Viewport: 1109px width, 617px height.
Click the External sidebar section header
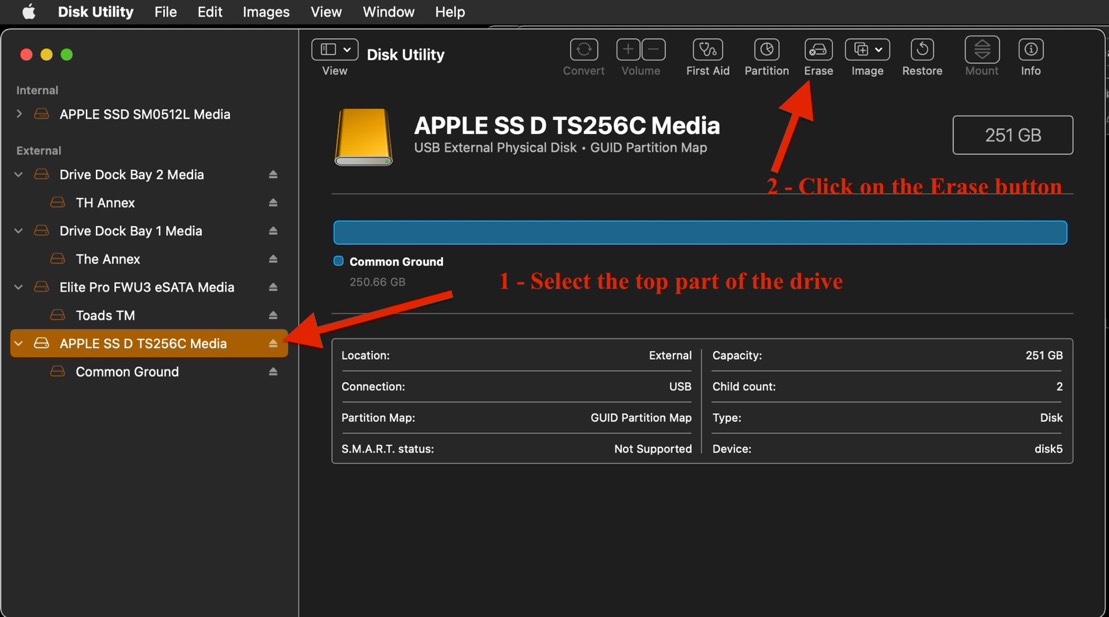[x=38, y=151]
